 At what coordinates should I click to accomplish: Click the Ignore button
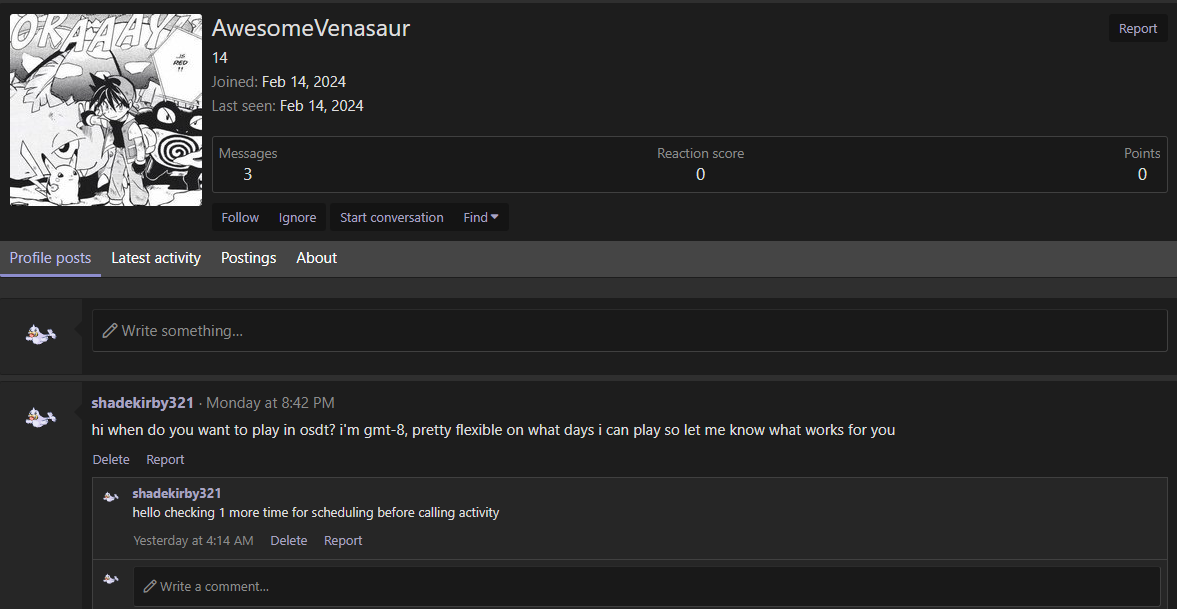[297, 217]
